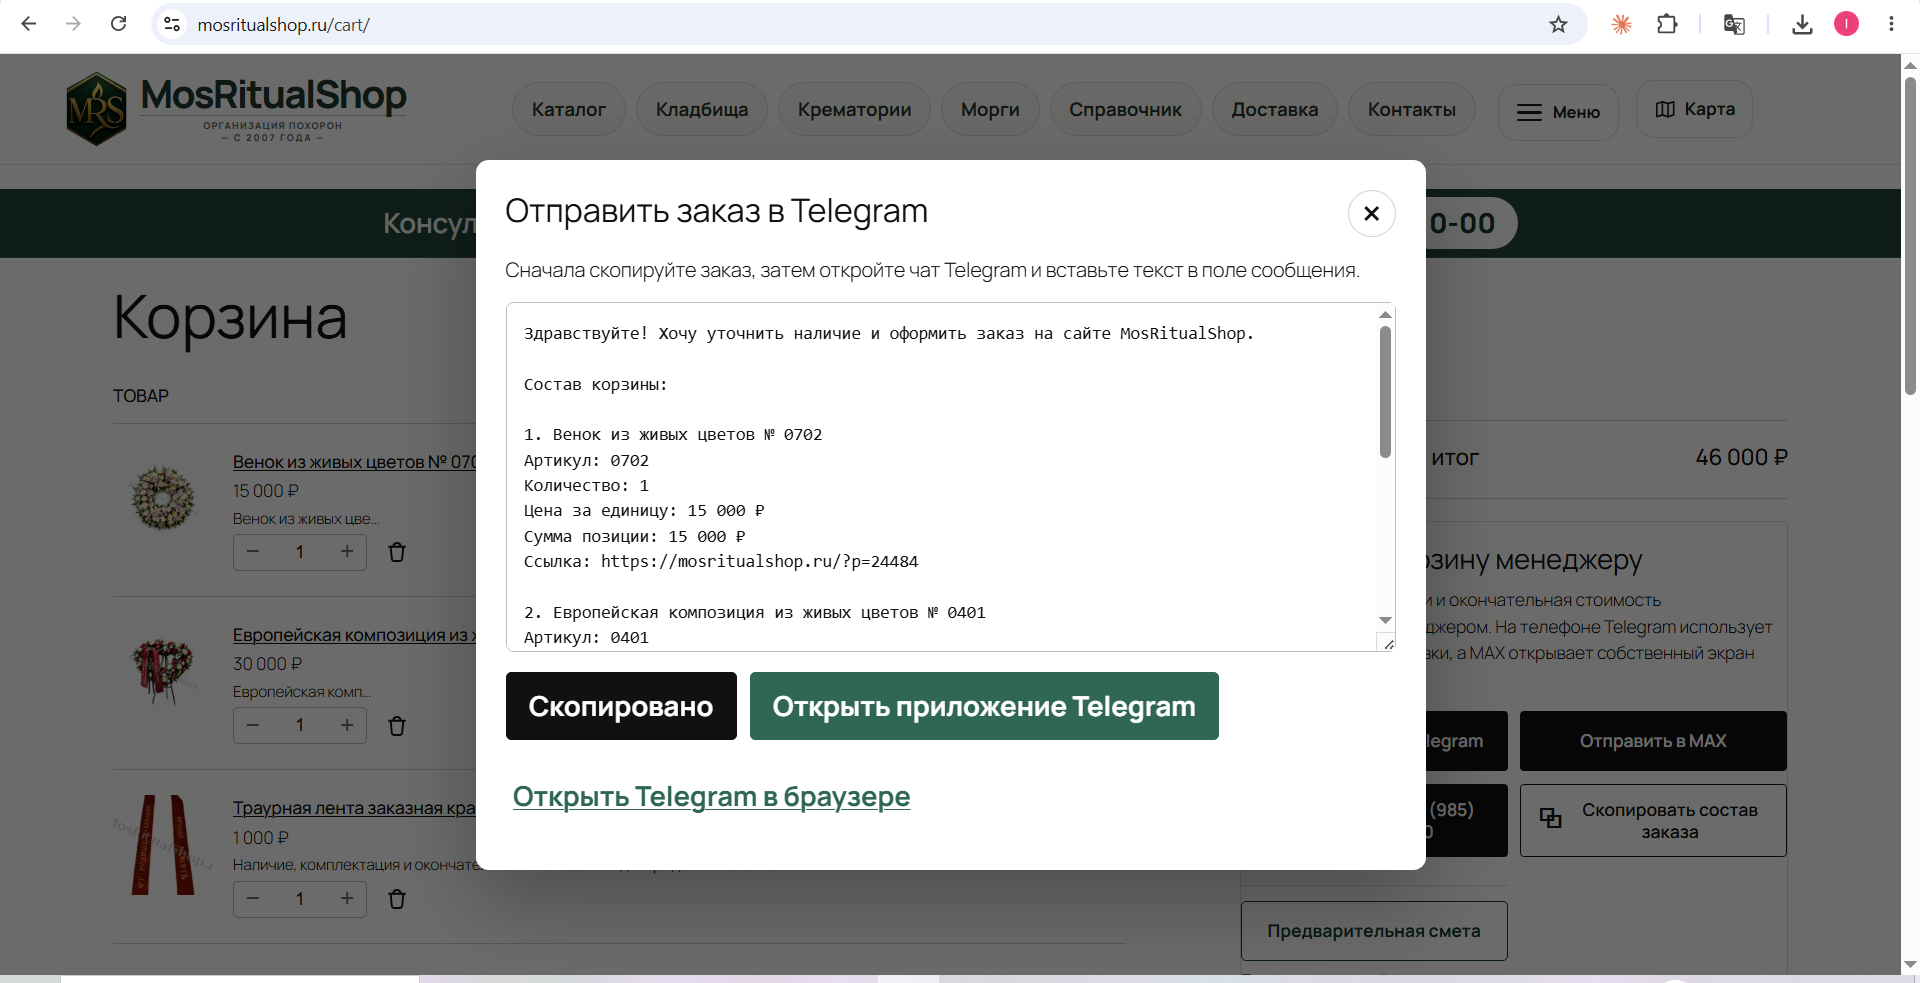This screenshot has width=1920, height=983.
Task: Follow Открыть Telegram в браузере link
Action: tap(711, 797)
